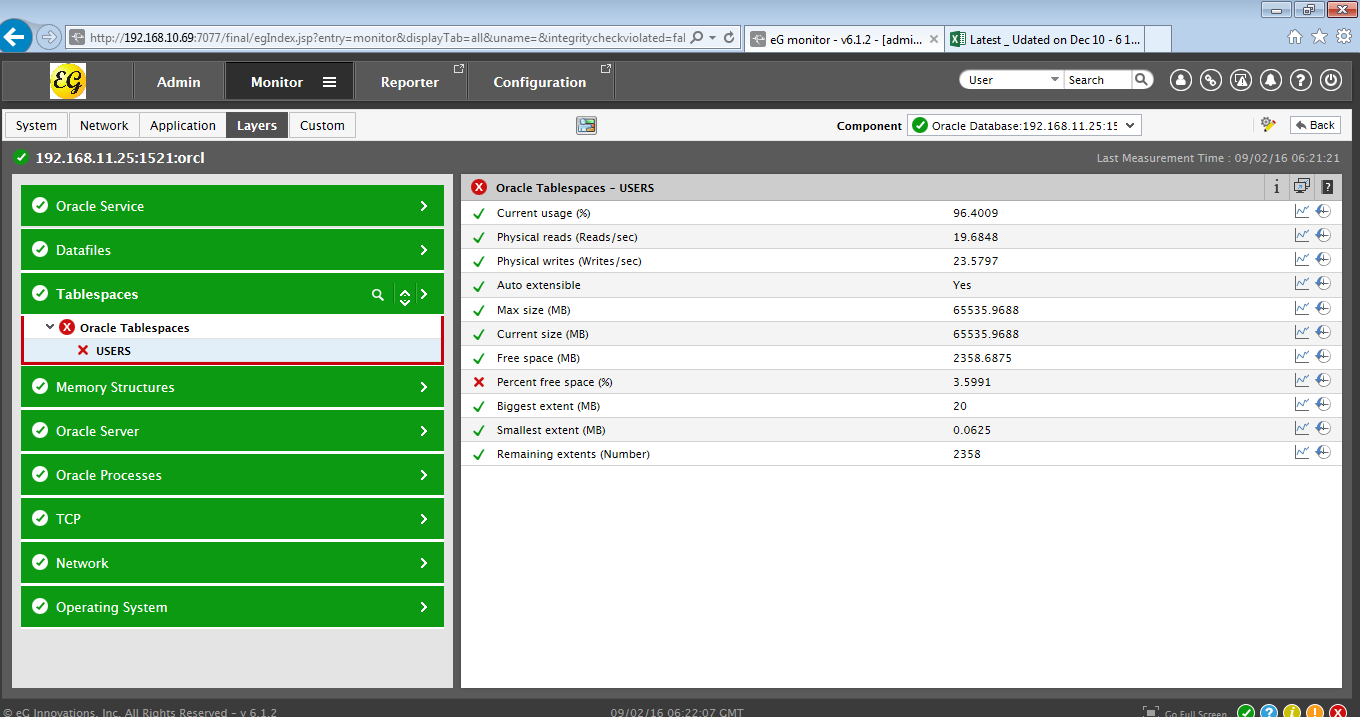Click the browser favorites star icon
The width and height of the screenshot is (1360, 717).
1319,37
